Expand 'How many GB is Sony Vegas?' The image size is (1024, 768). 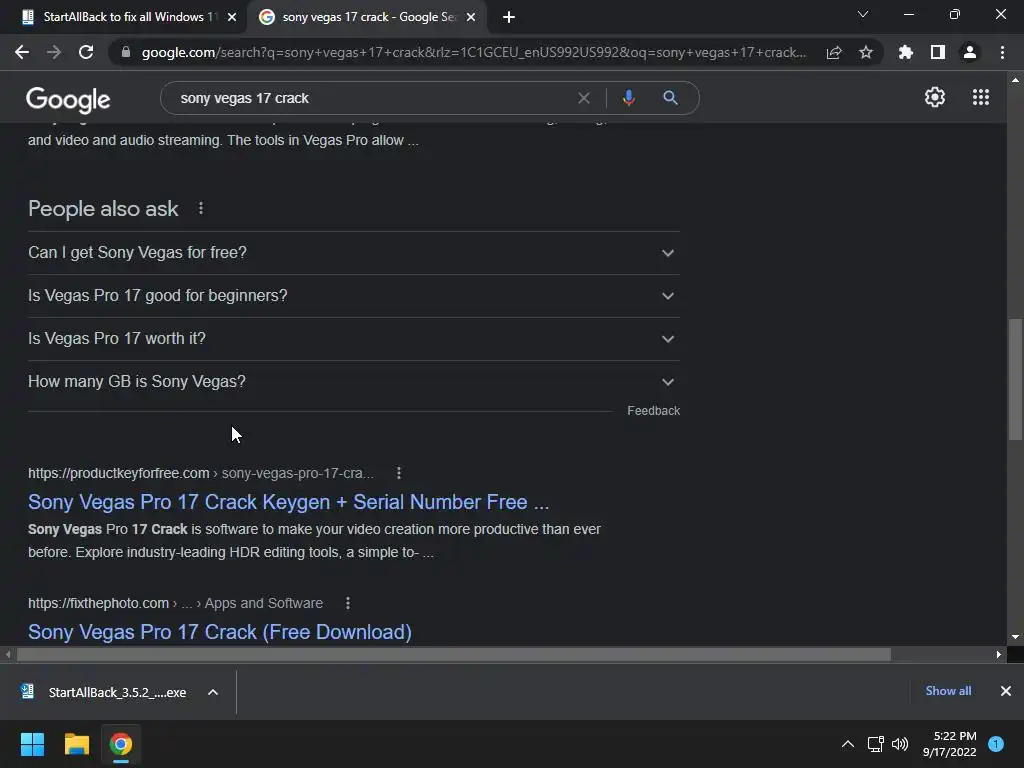[x=354, y=382]
